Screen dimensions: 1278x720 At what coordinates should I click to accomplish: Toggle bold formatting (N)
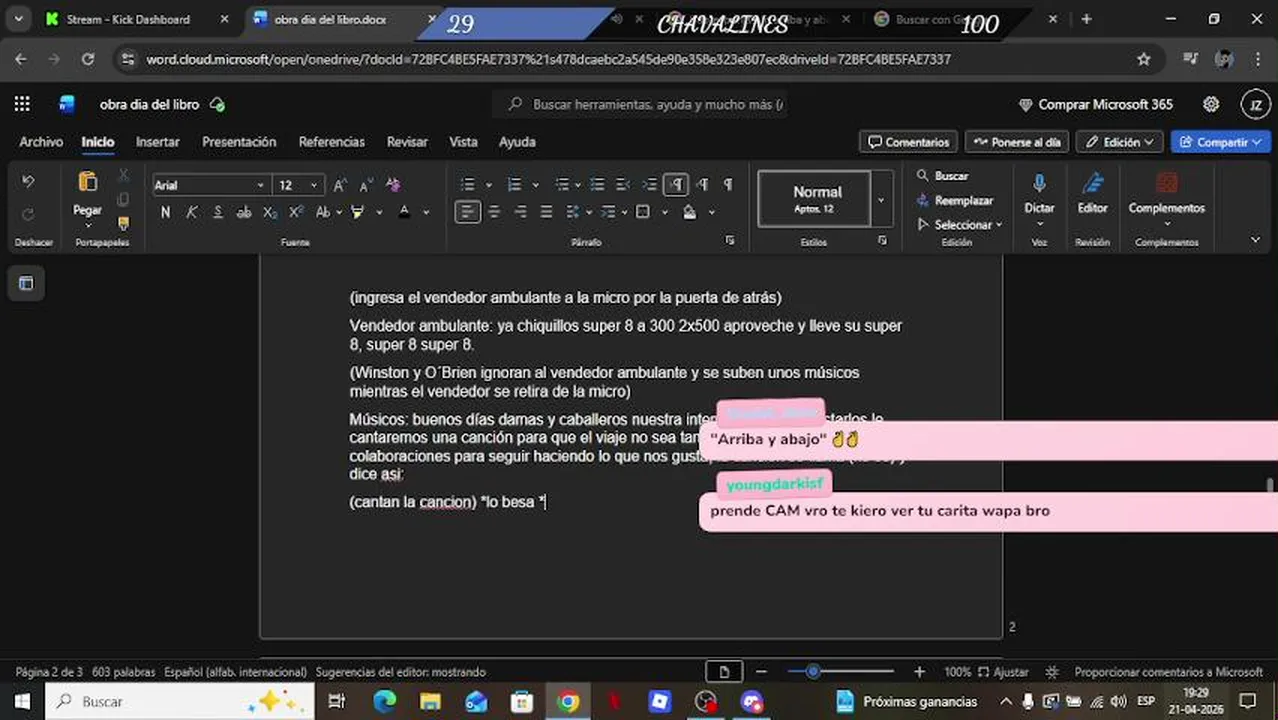(x=165, y=212)
